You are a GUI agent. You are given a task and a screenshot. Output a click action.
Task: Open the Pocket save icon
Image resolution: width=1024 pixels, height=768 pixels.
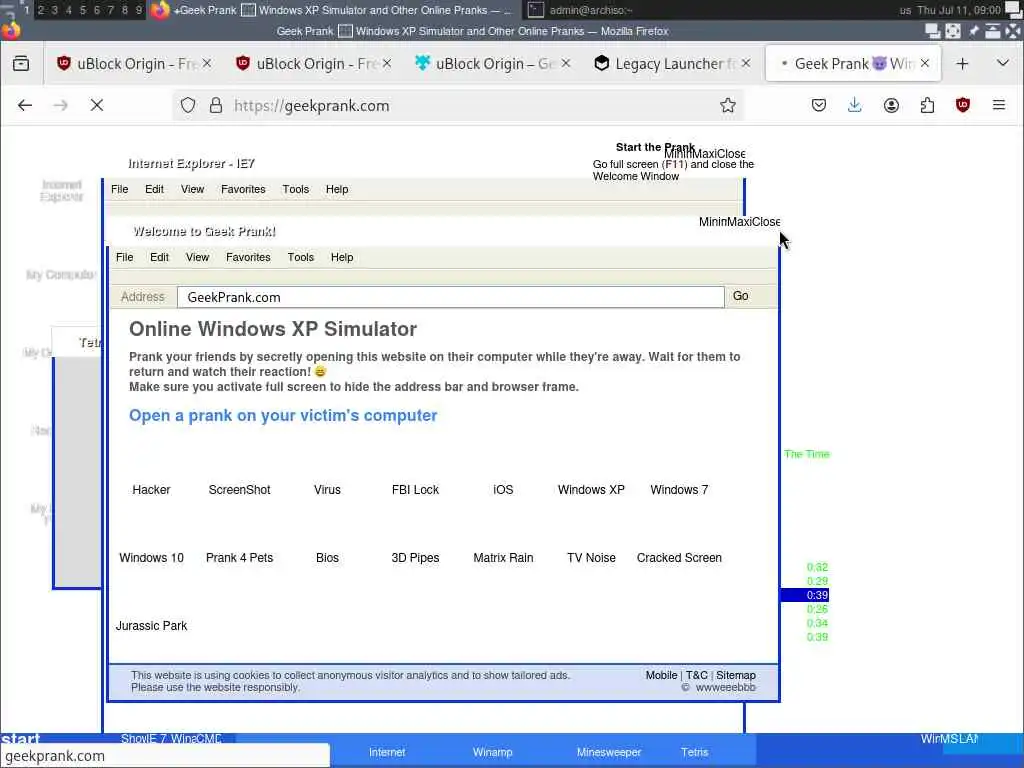pos(818,105)
